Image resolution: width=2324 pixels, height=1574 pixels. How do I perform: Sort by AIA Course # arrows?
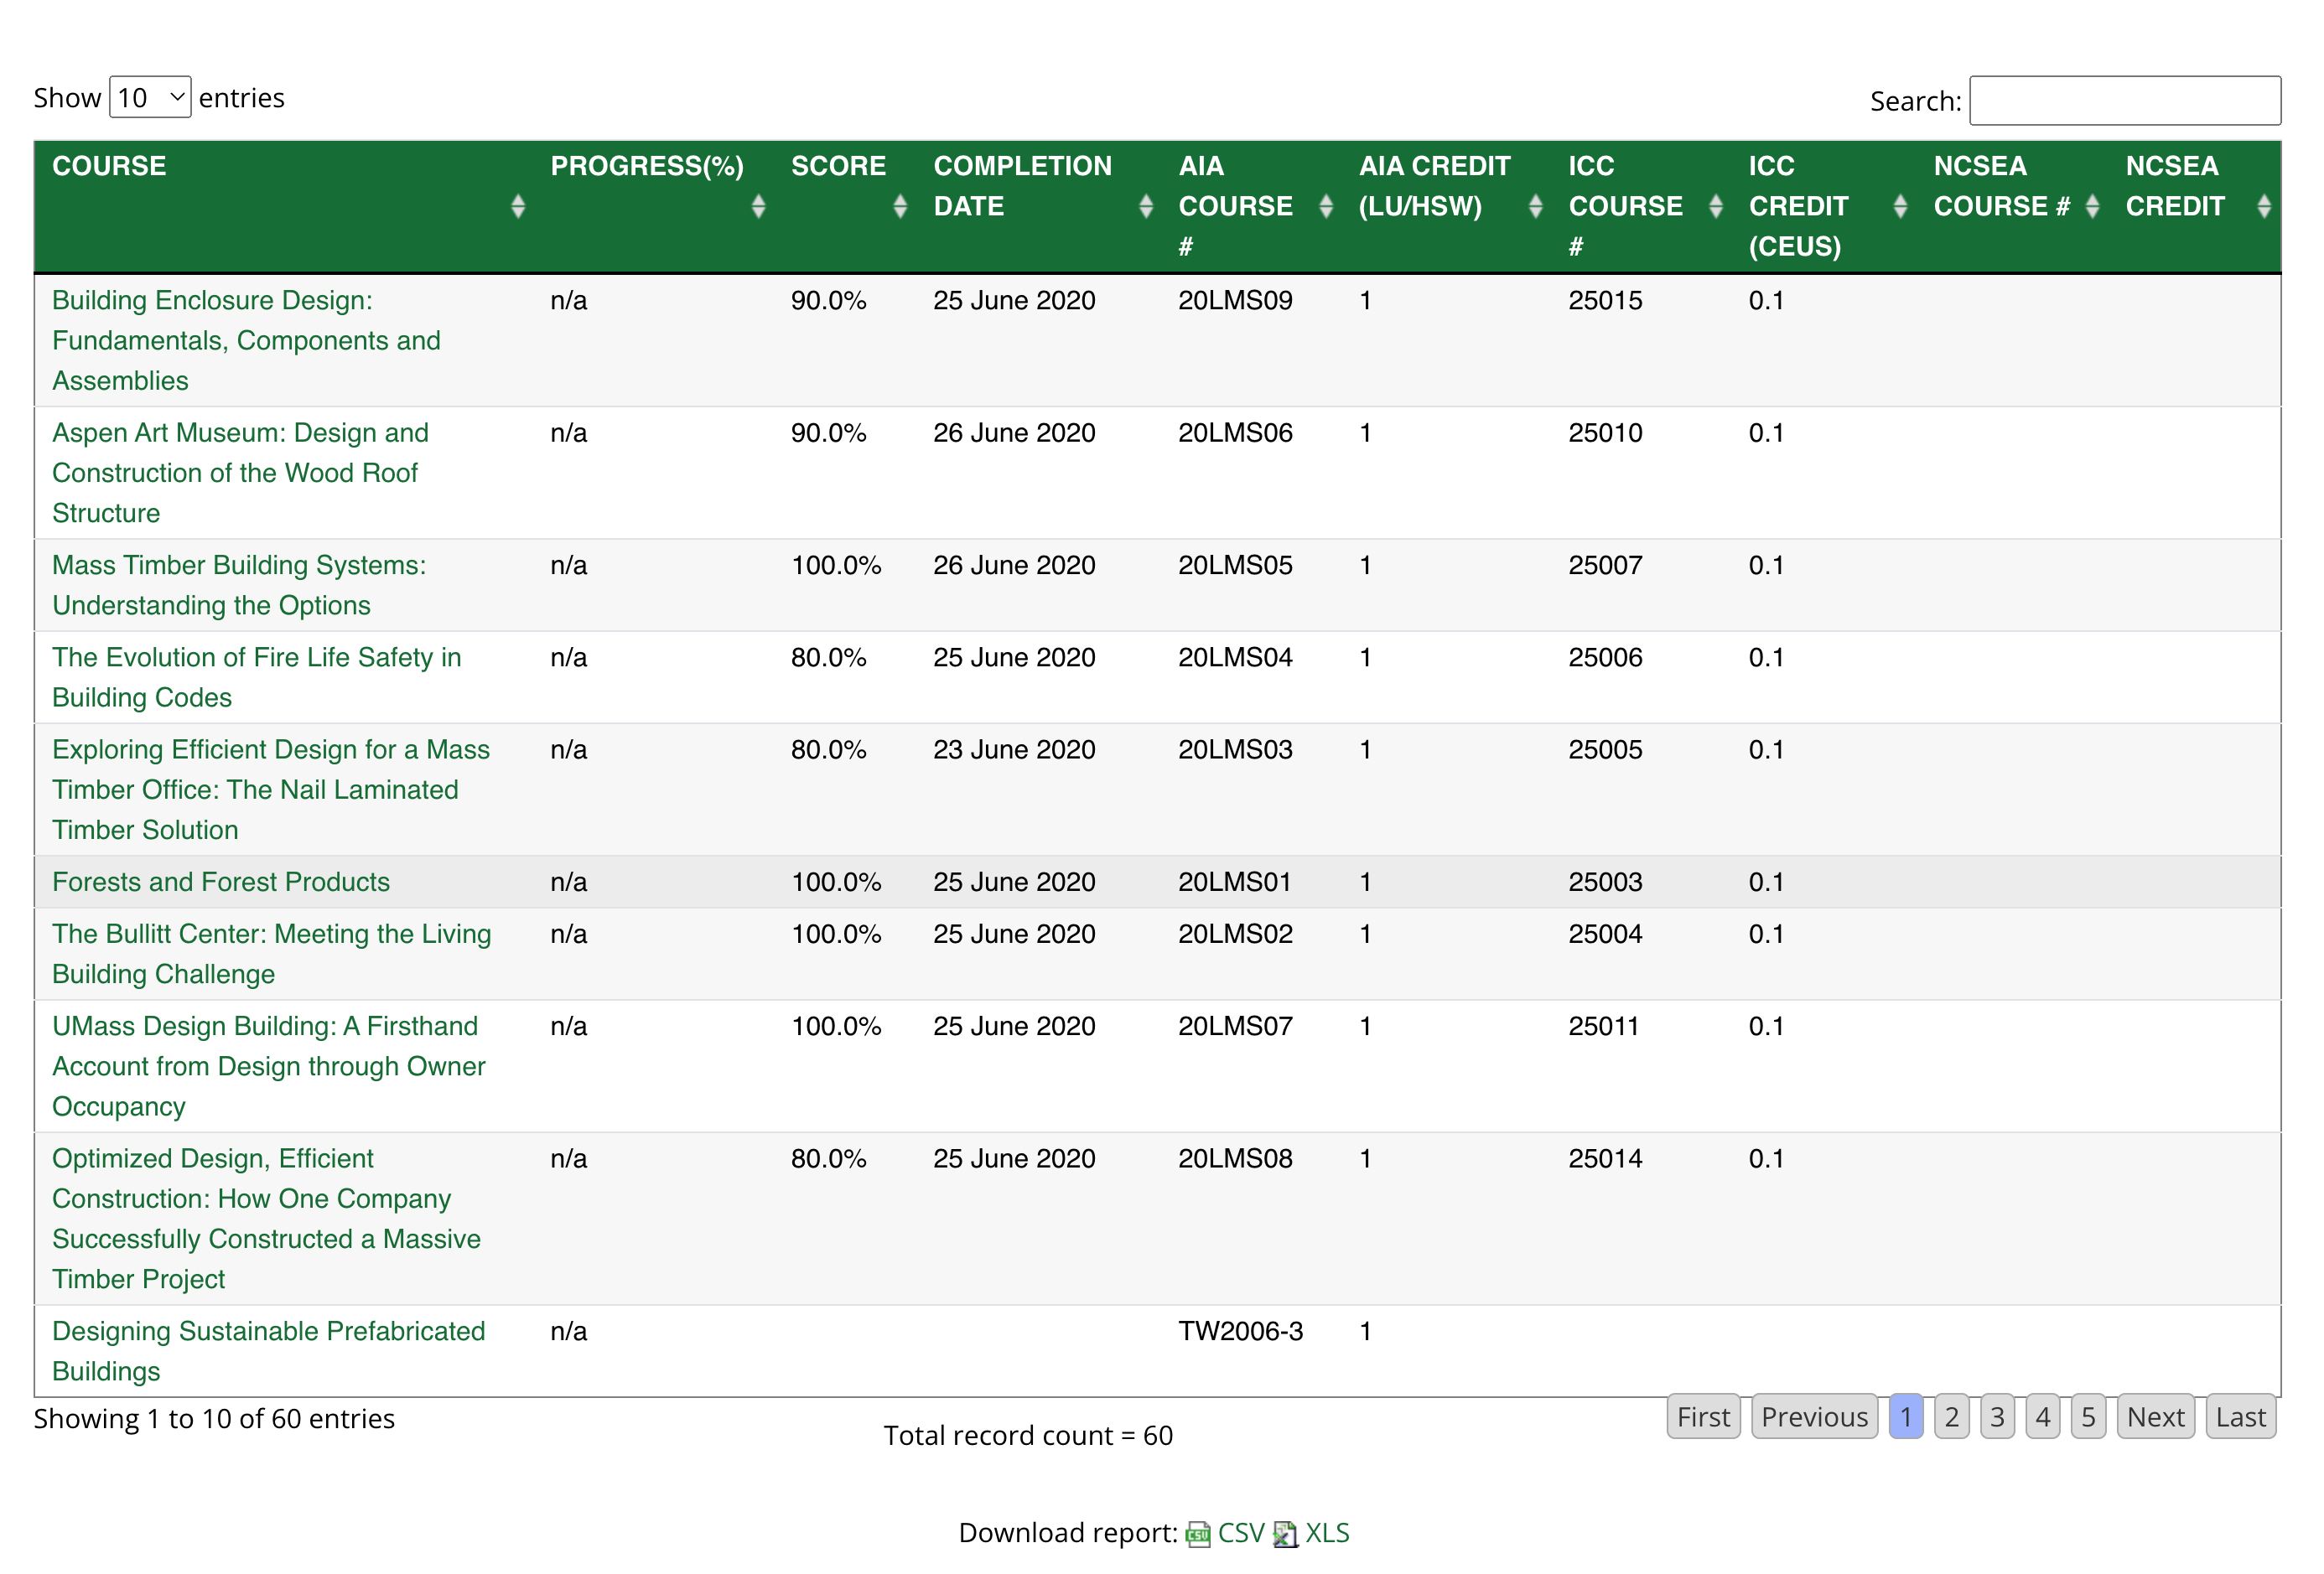[1326, 206]
